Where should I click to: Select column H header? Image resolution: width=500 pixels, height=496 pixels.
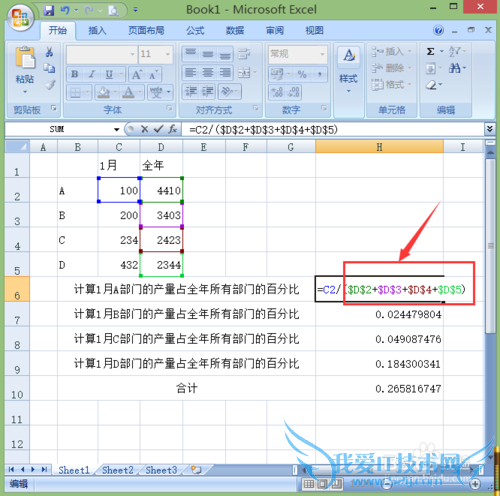pyautogui.click(x=379, y=147)
